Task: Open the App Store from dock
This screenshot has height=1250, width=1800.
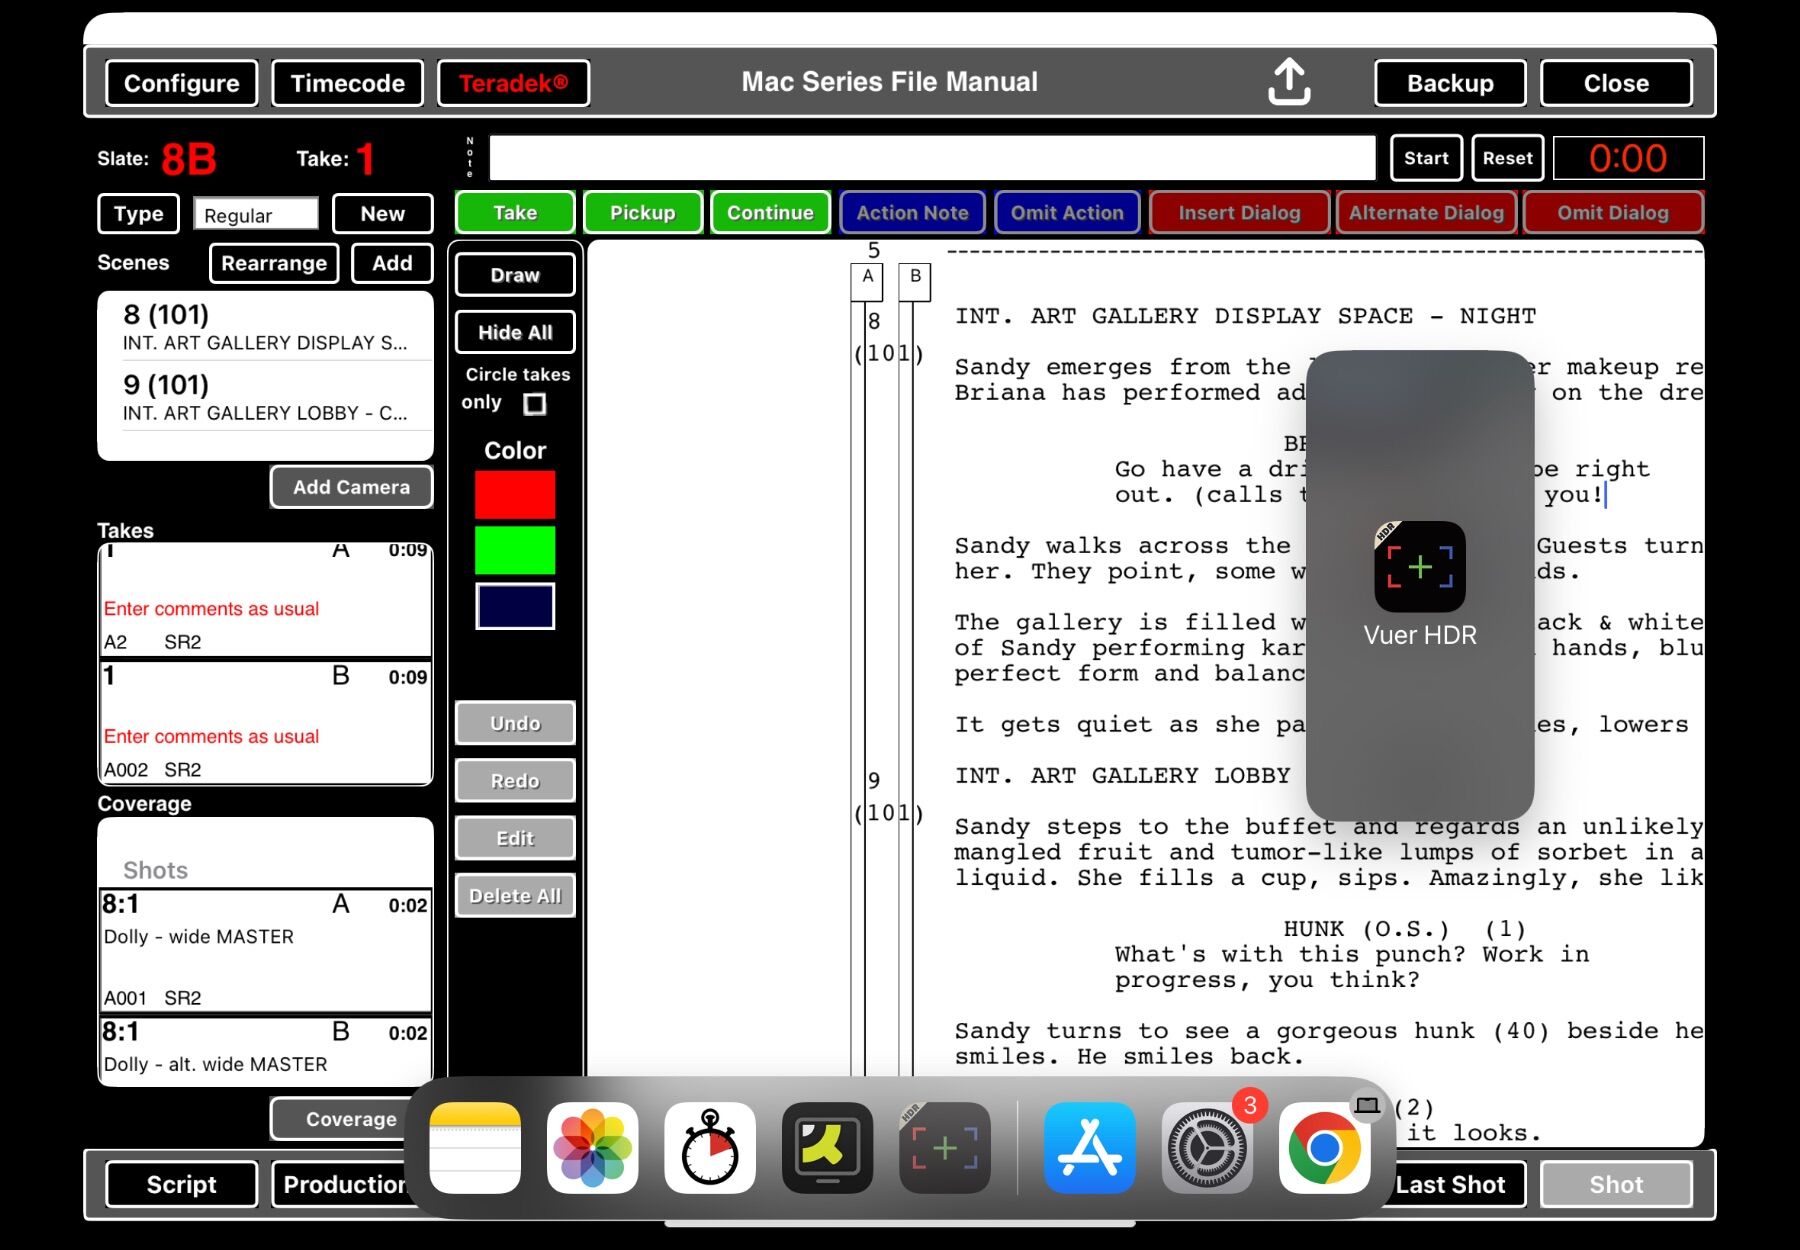Action: pos(1089,1148)
